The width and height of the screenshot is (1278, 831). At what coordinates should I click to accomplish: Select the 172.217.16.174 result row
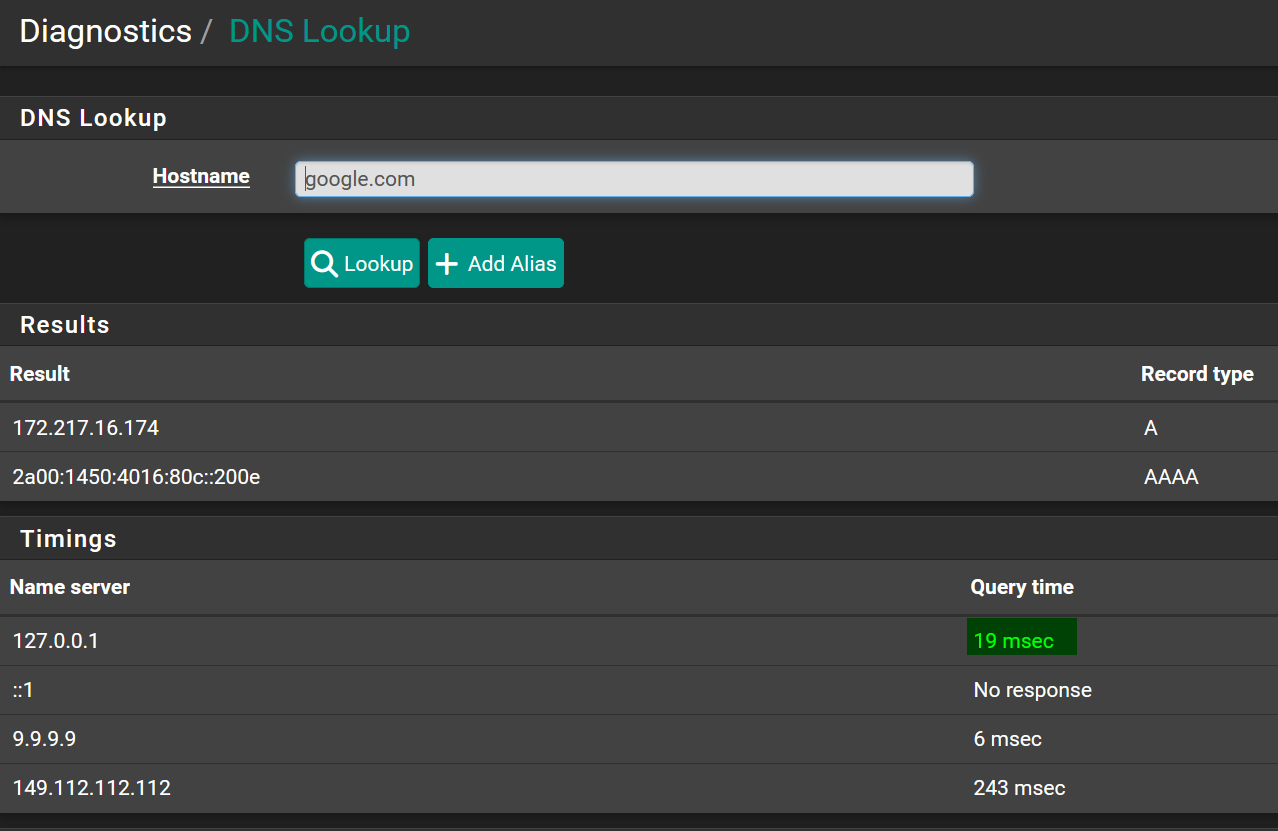coord(86,428)
